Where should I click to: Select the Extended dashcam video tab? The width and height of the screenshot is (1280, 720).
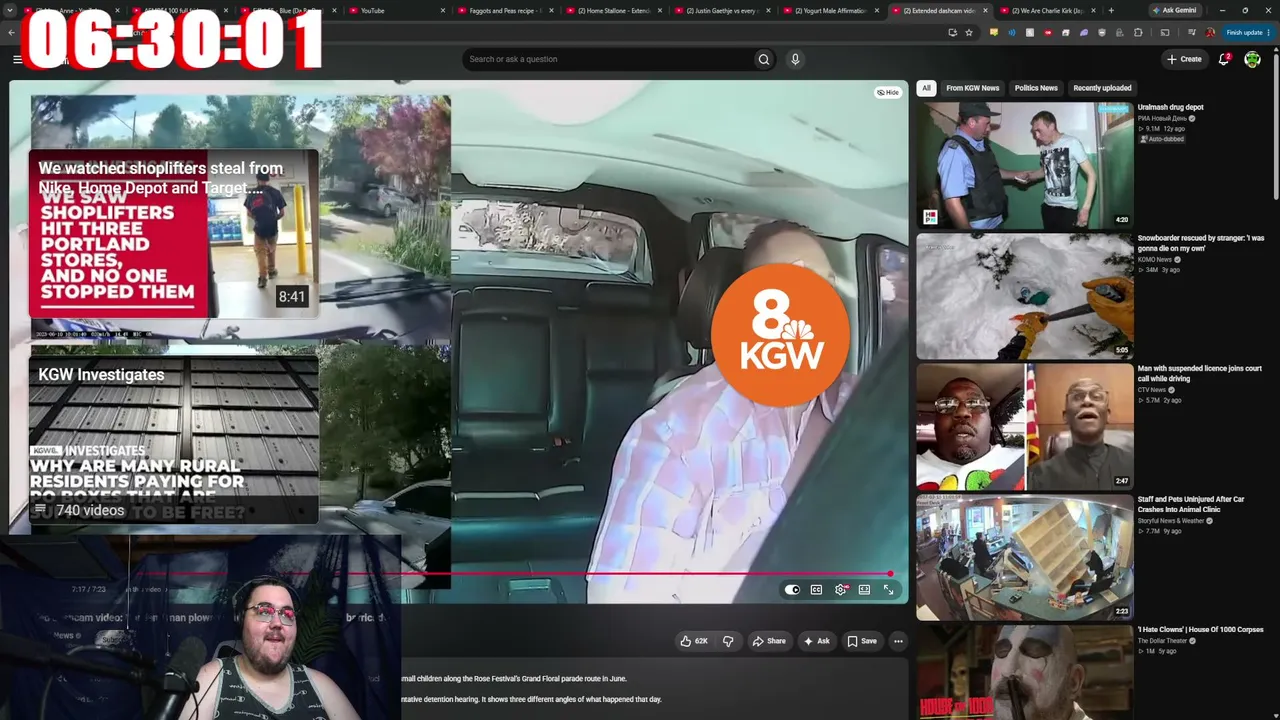point(939,10)
